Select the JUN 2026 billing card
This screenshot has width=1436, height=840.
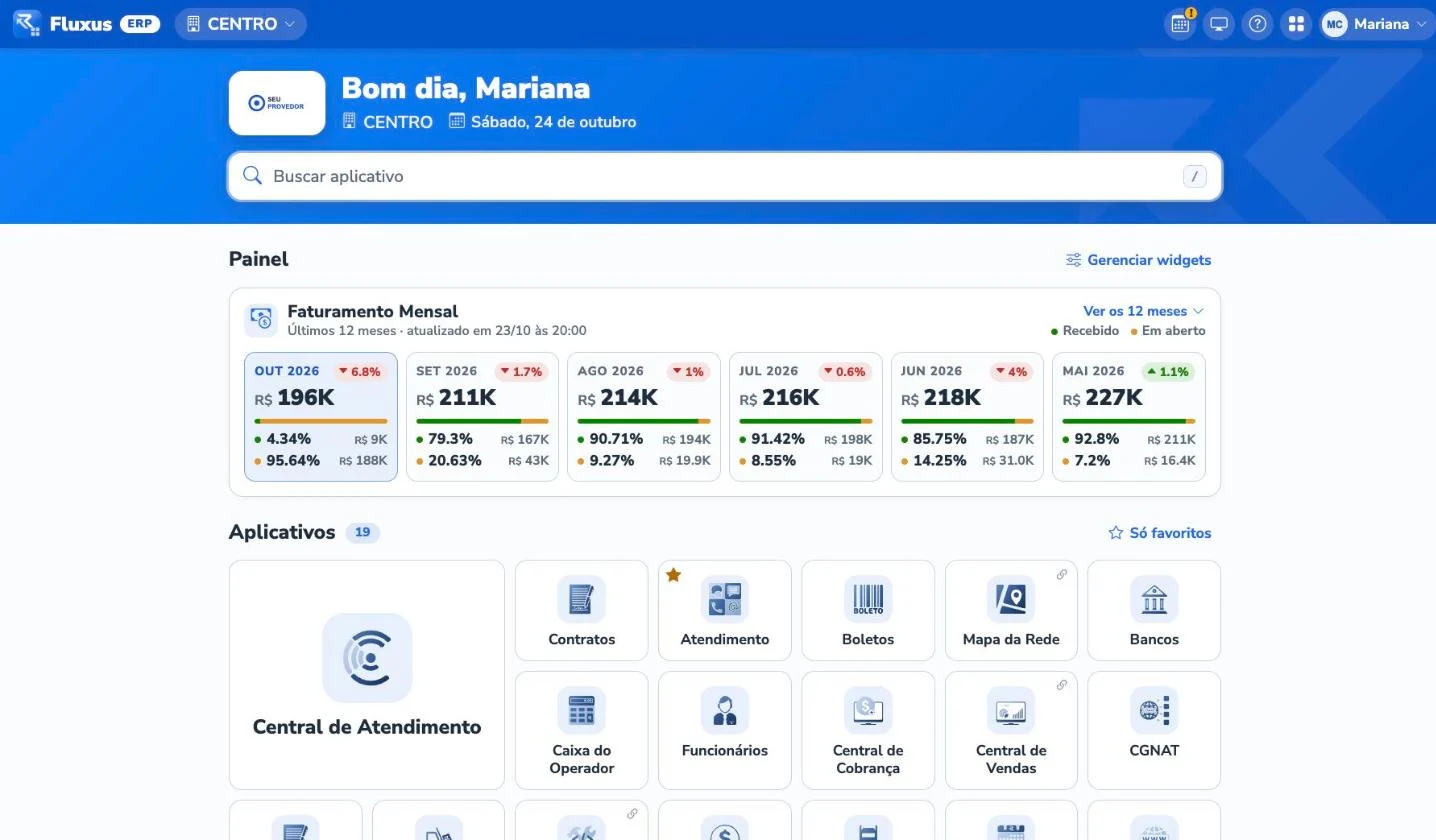[967, 417]
